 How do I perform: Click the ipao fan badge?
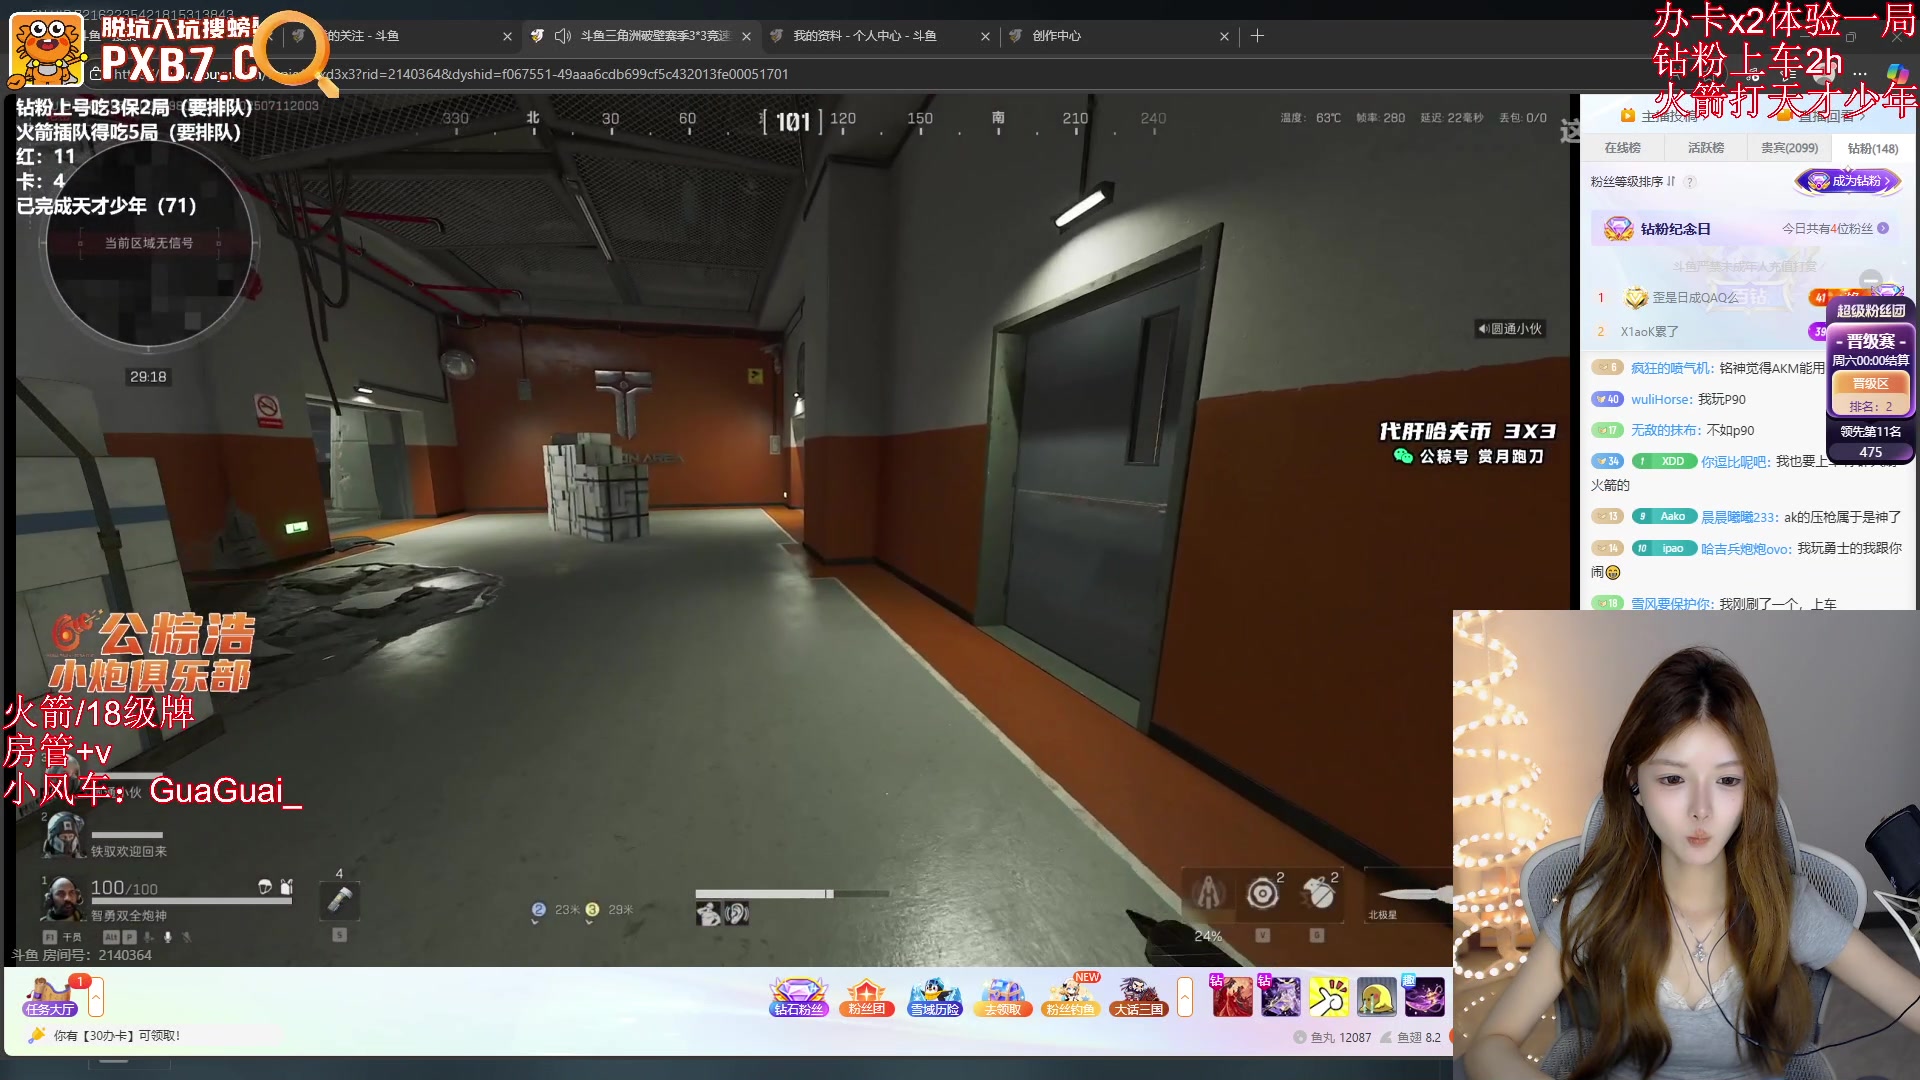[x=1664, y=548]
